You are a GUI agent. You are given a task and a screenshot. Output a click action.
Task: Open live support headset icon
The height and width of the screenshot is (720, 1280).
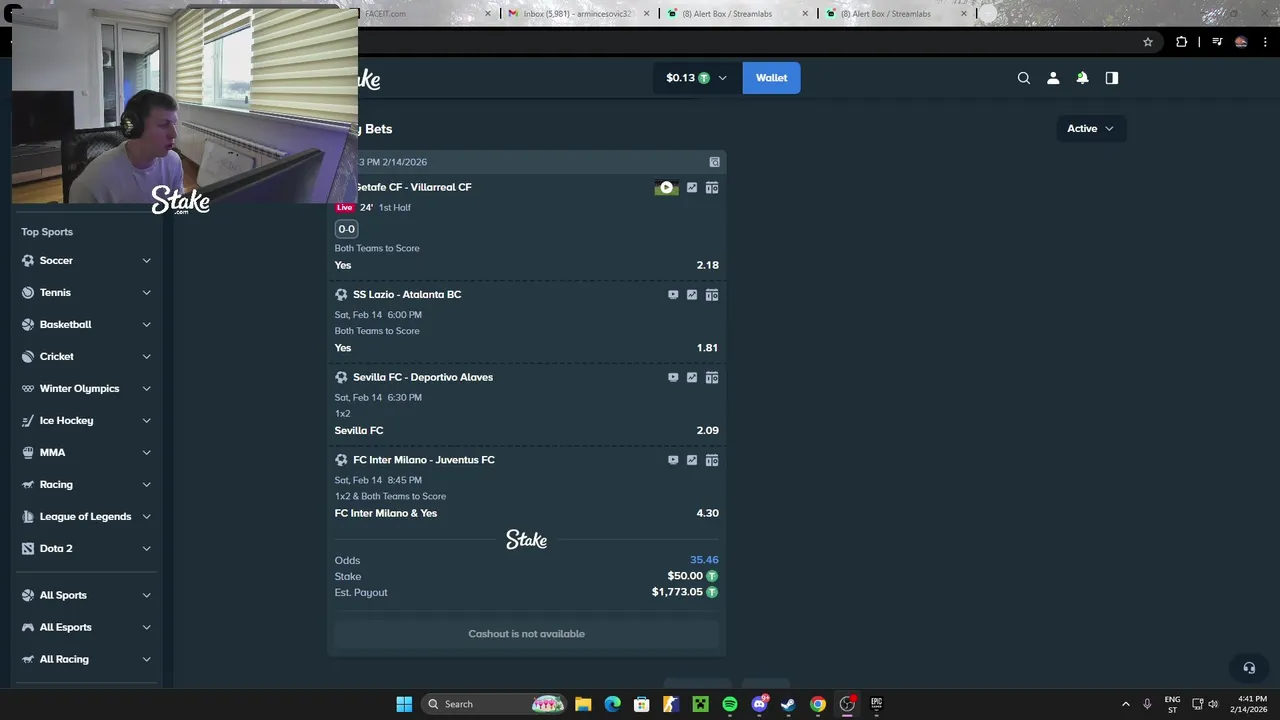[x=1249, y=668]
